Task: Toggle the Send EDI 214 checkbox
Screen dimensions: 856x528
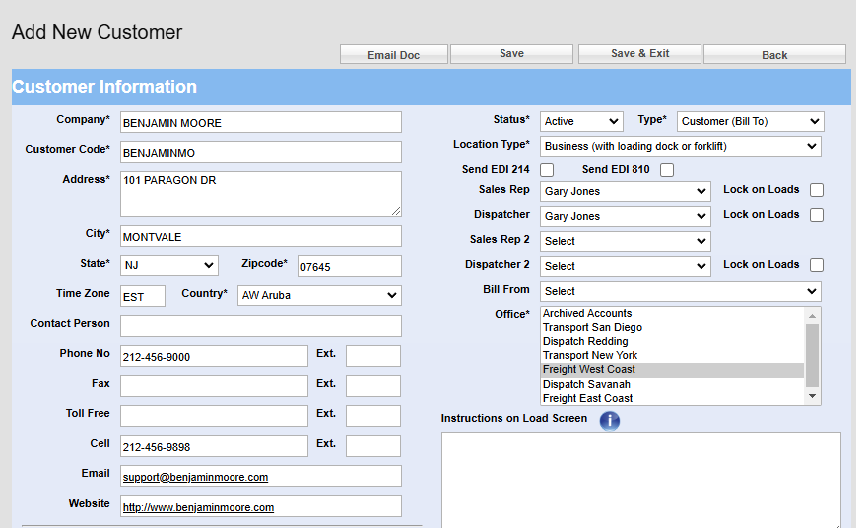Action: click(x=547, y=170)
